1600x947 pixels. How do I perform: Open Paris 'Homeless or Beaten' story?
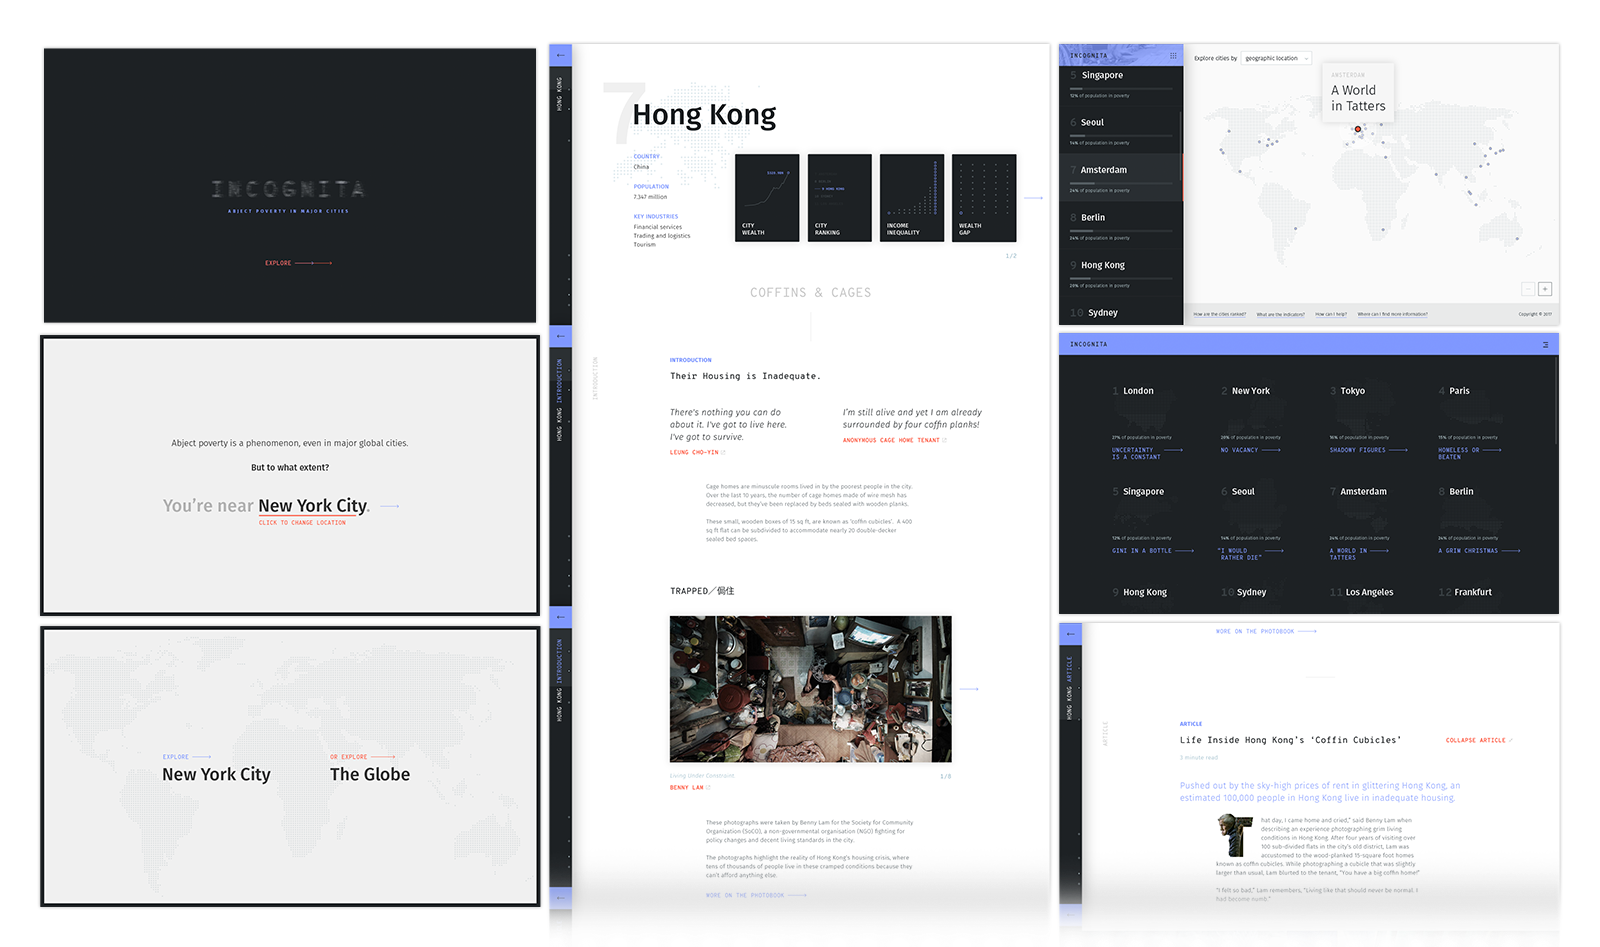point(1470,453)
